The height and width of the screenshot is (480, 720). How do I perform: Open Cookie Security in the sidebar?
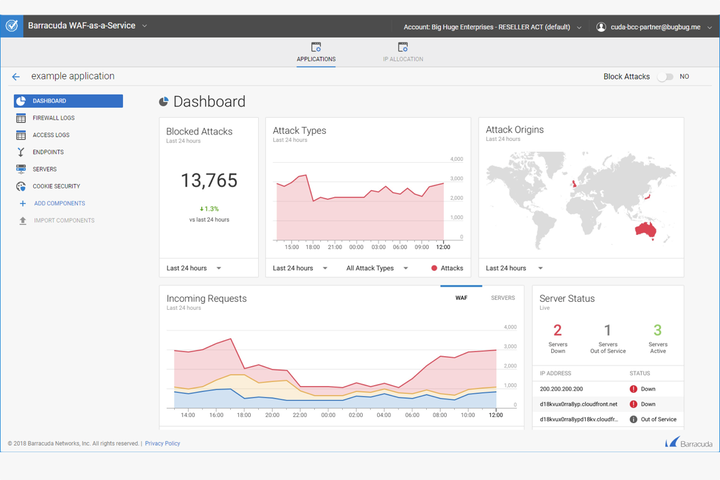pyautogui.click(x=56, y=186)
